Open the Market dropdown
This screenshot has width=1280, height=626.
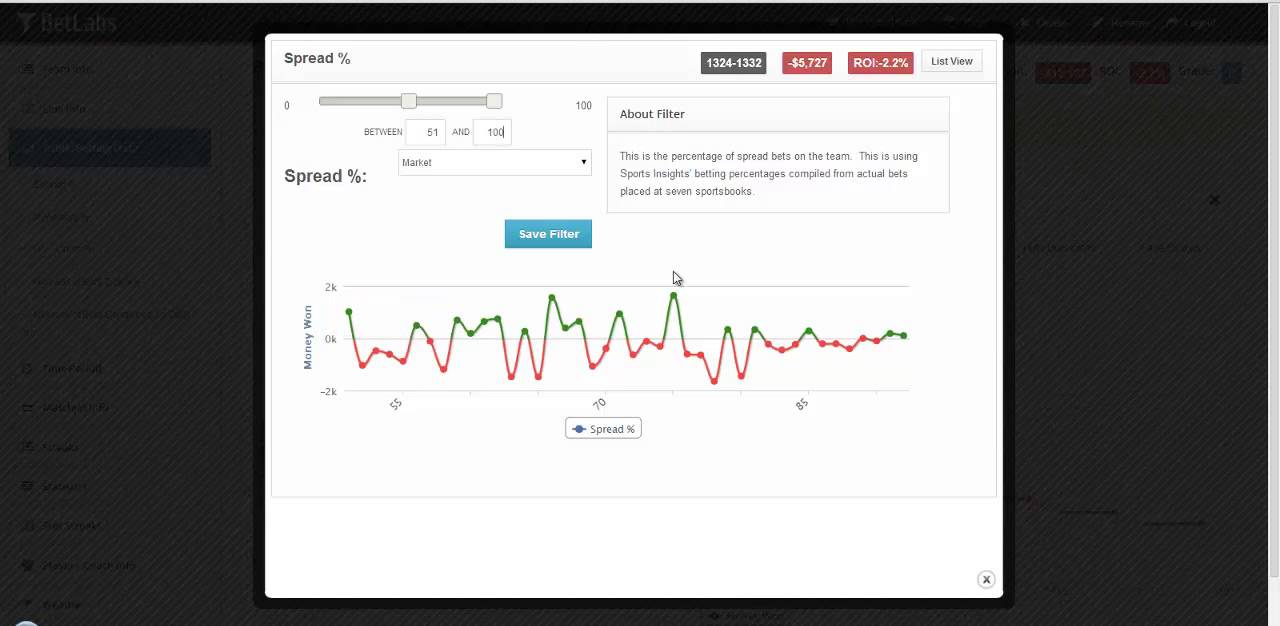(x=494, y=162)
